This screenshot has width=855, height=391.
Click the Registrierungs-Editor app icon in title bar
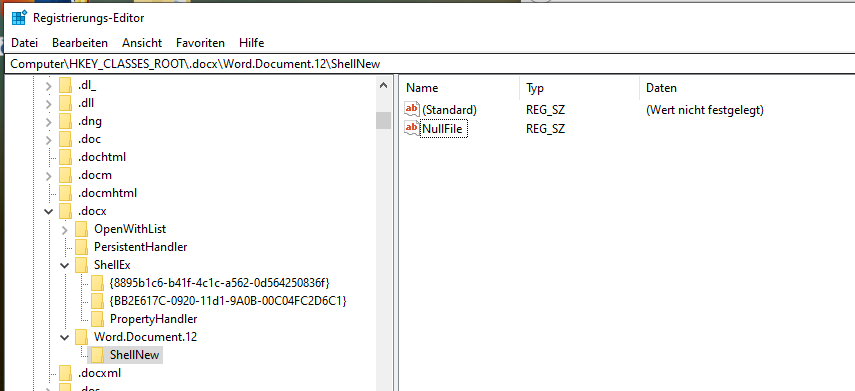(19, 17)
